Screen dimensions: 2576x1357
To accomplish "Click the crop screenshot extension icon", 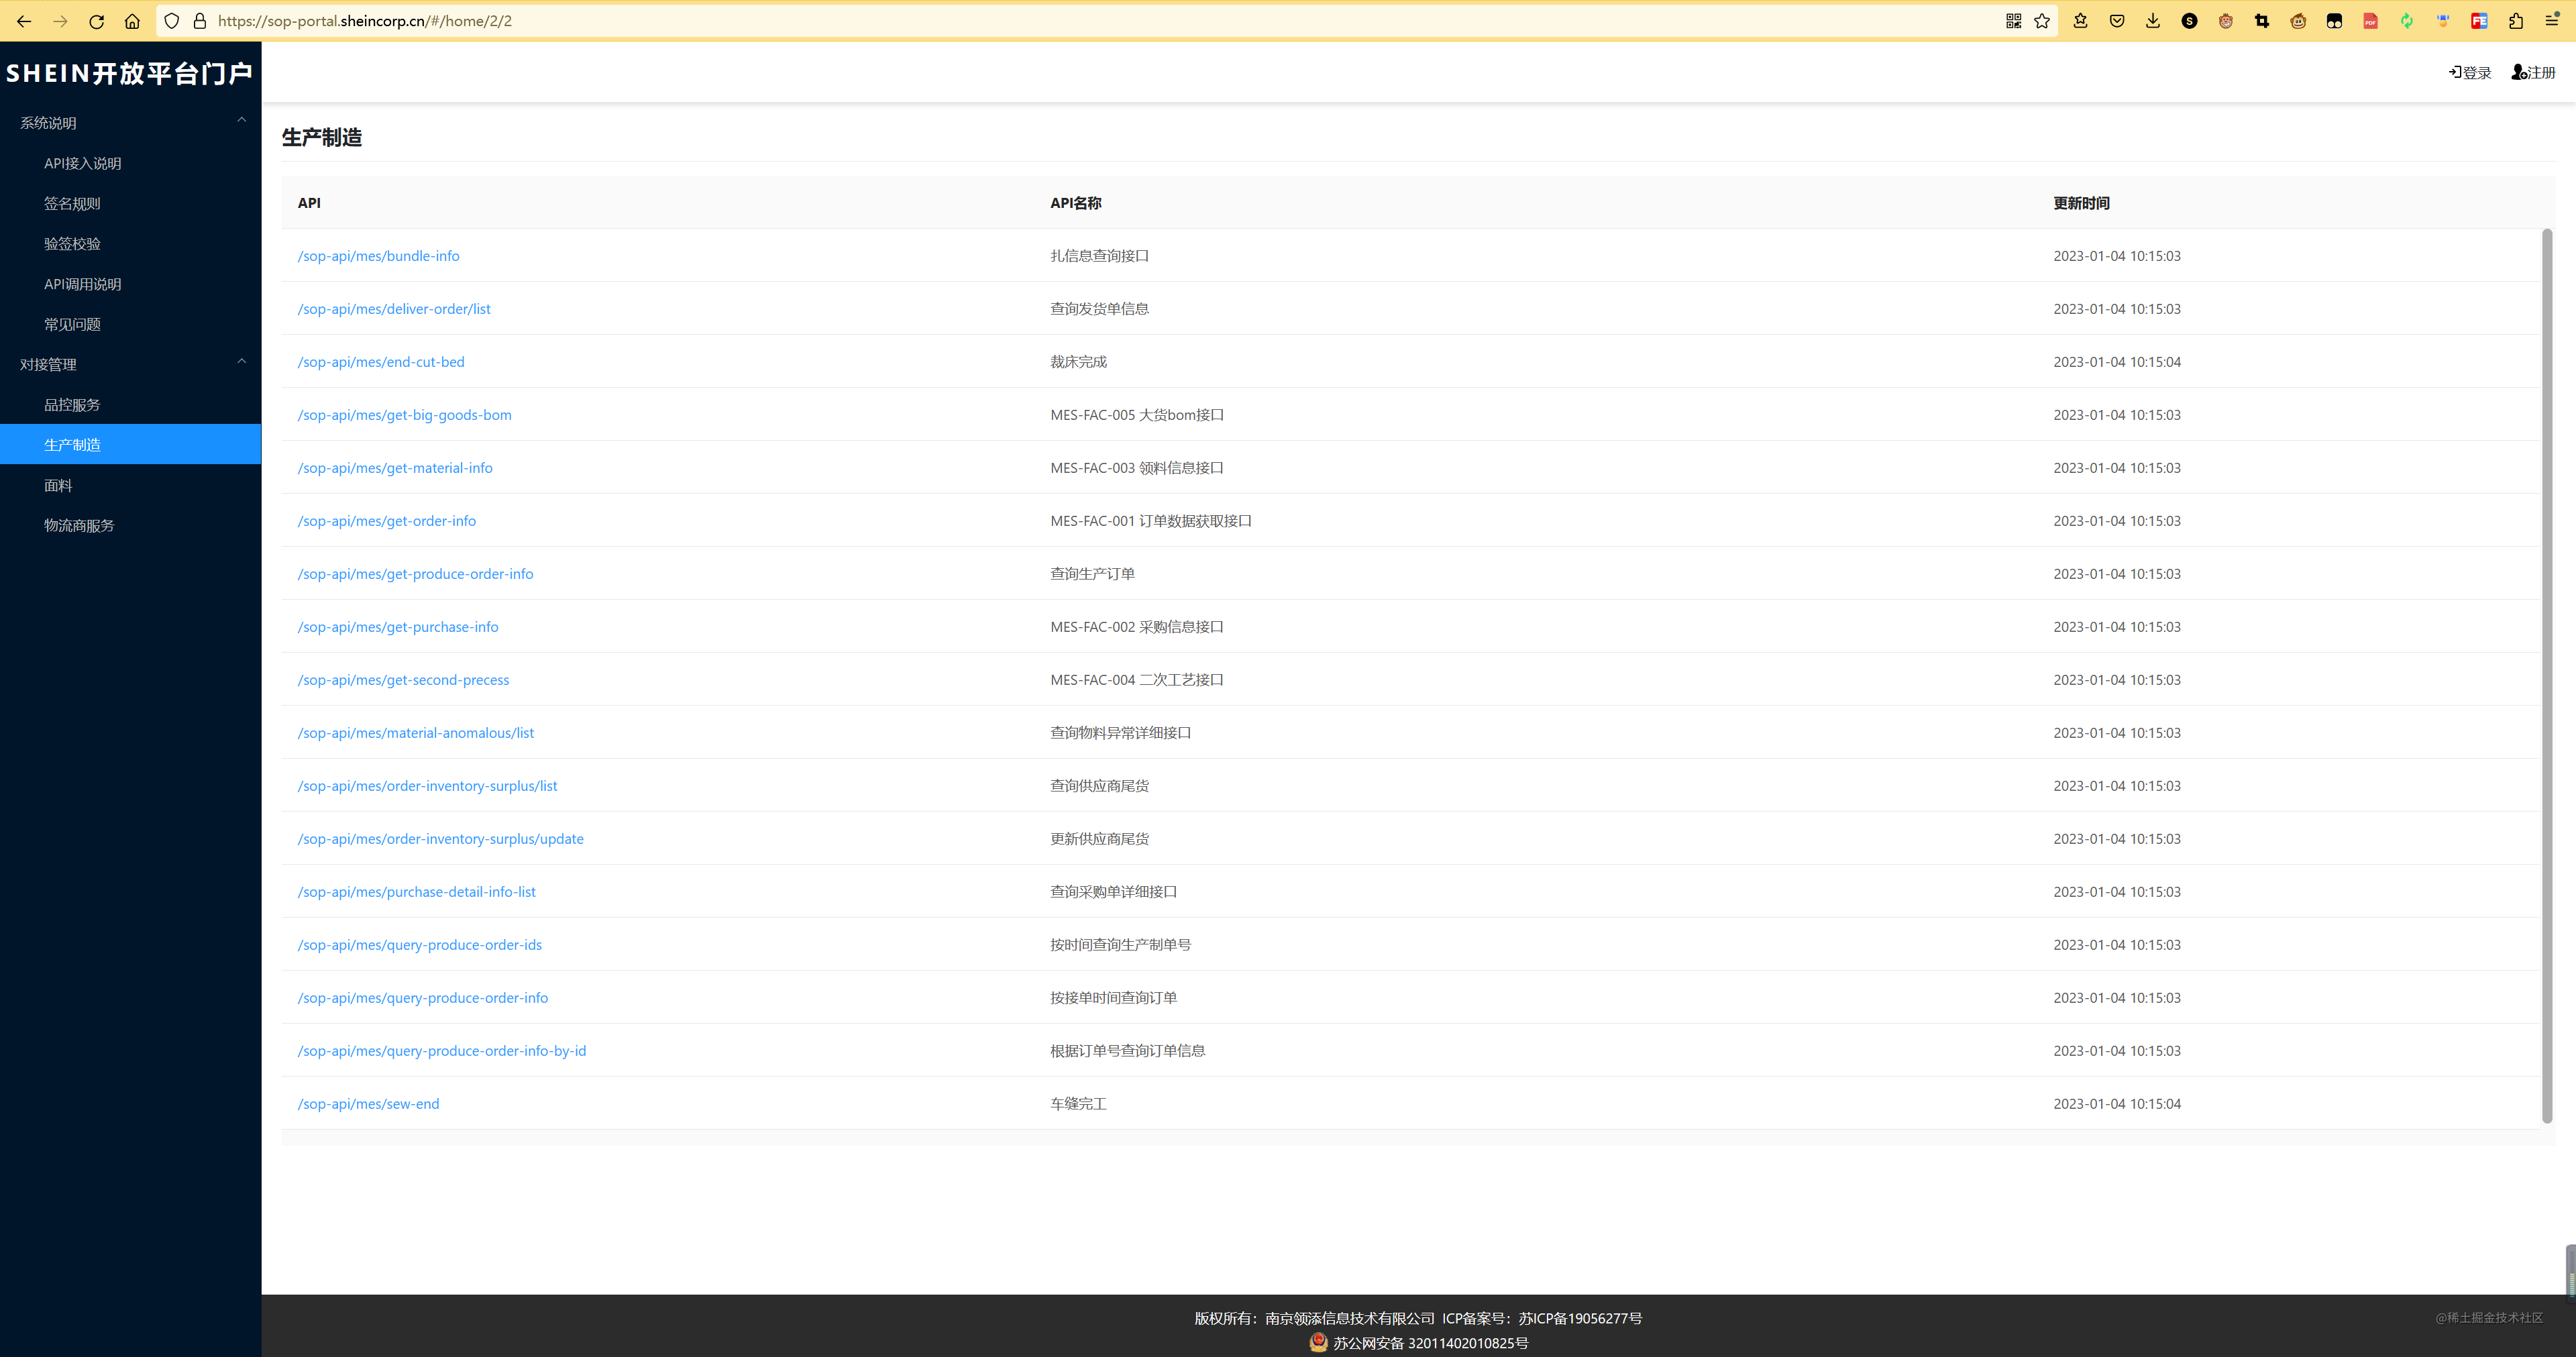I will [2262, 21].
